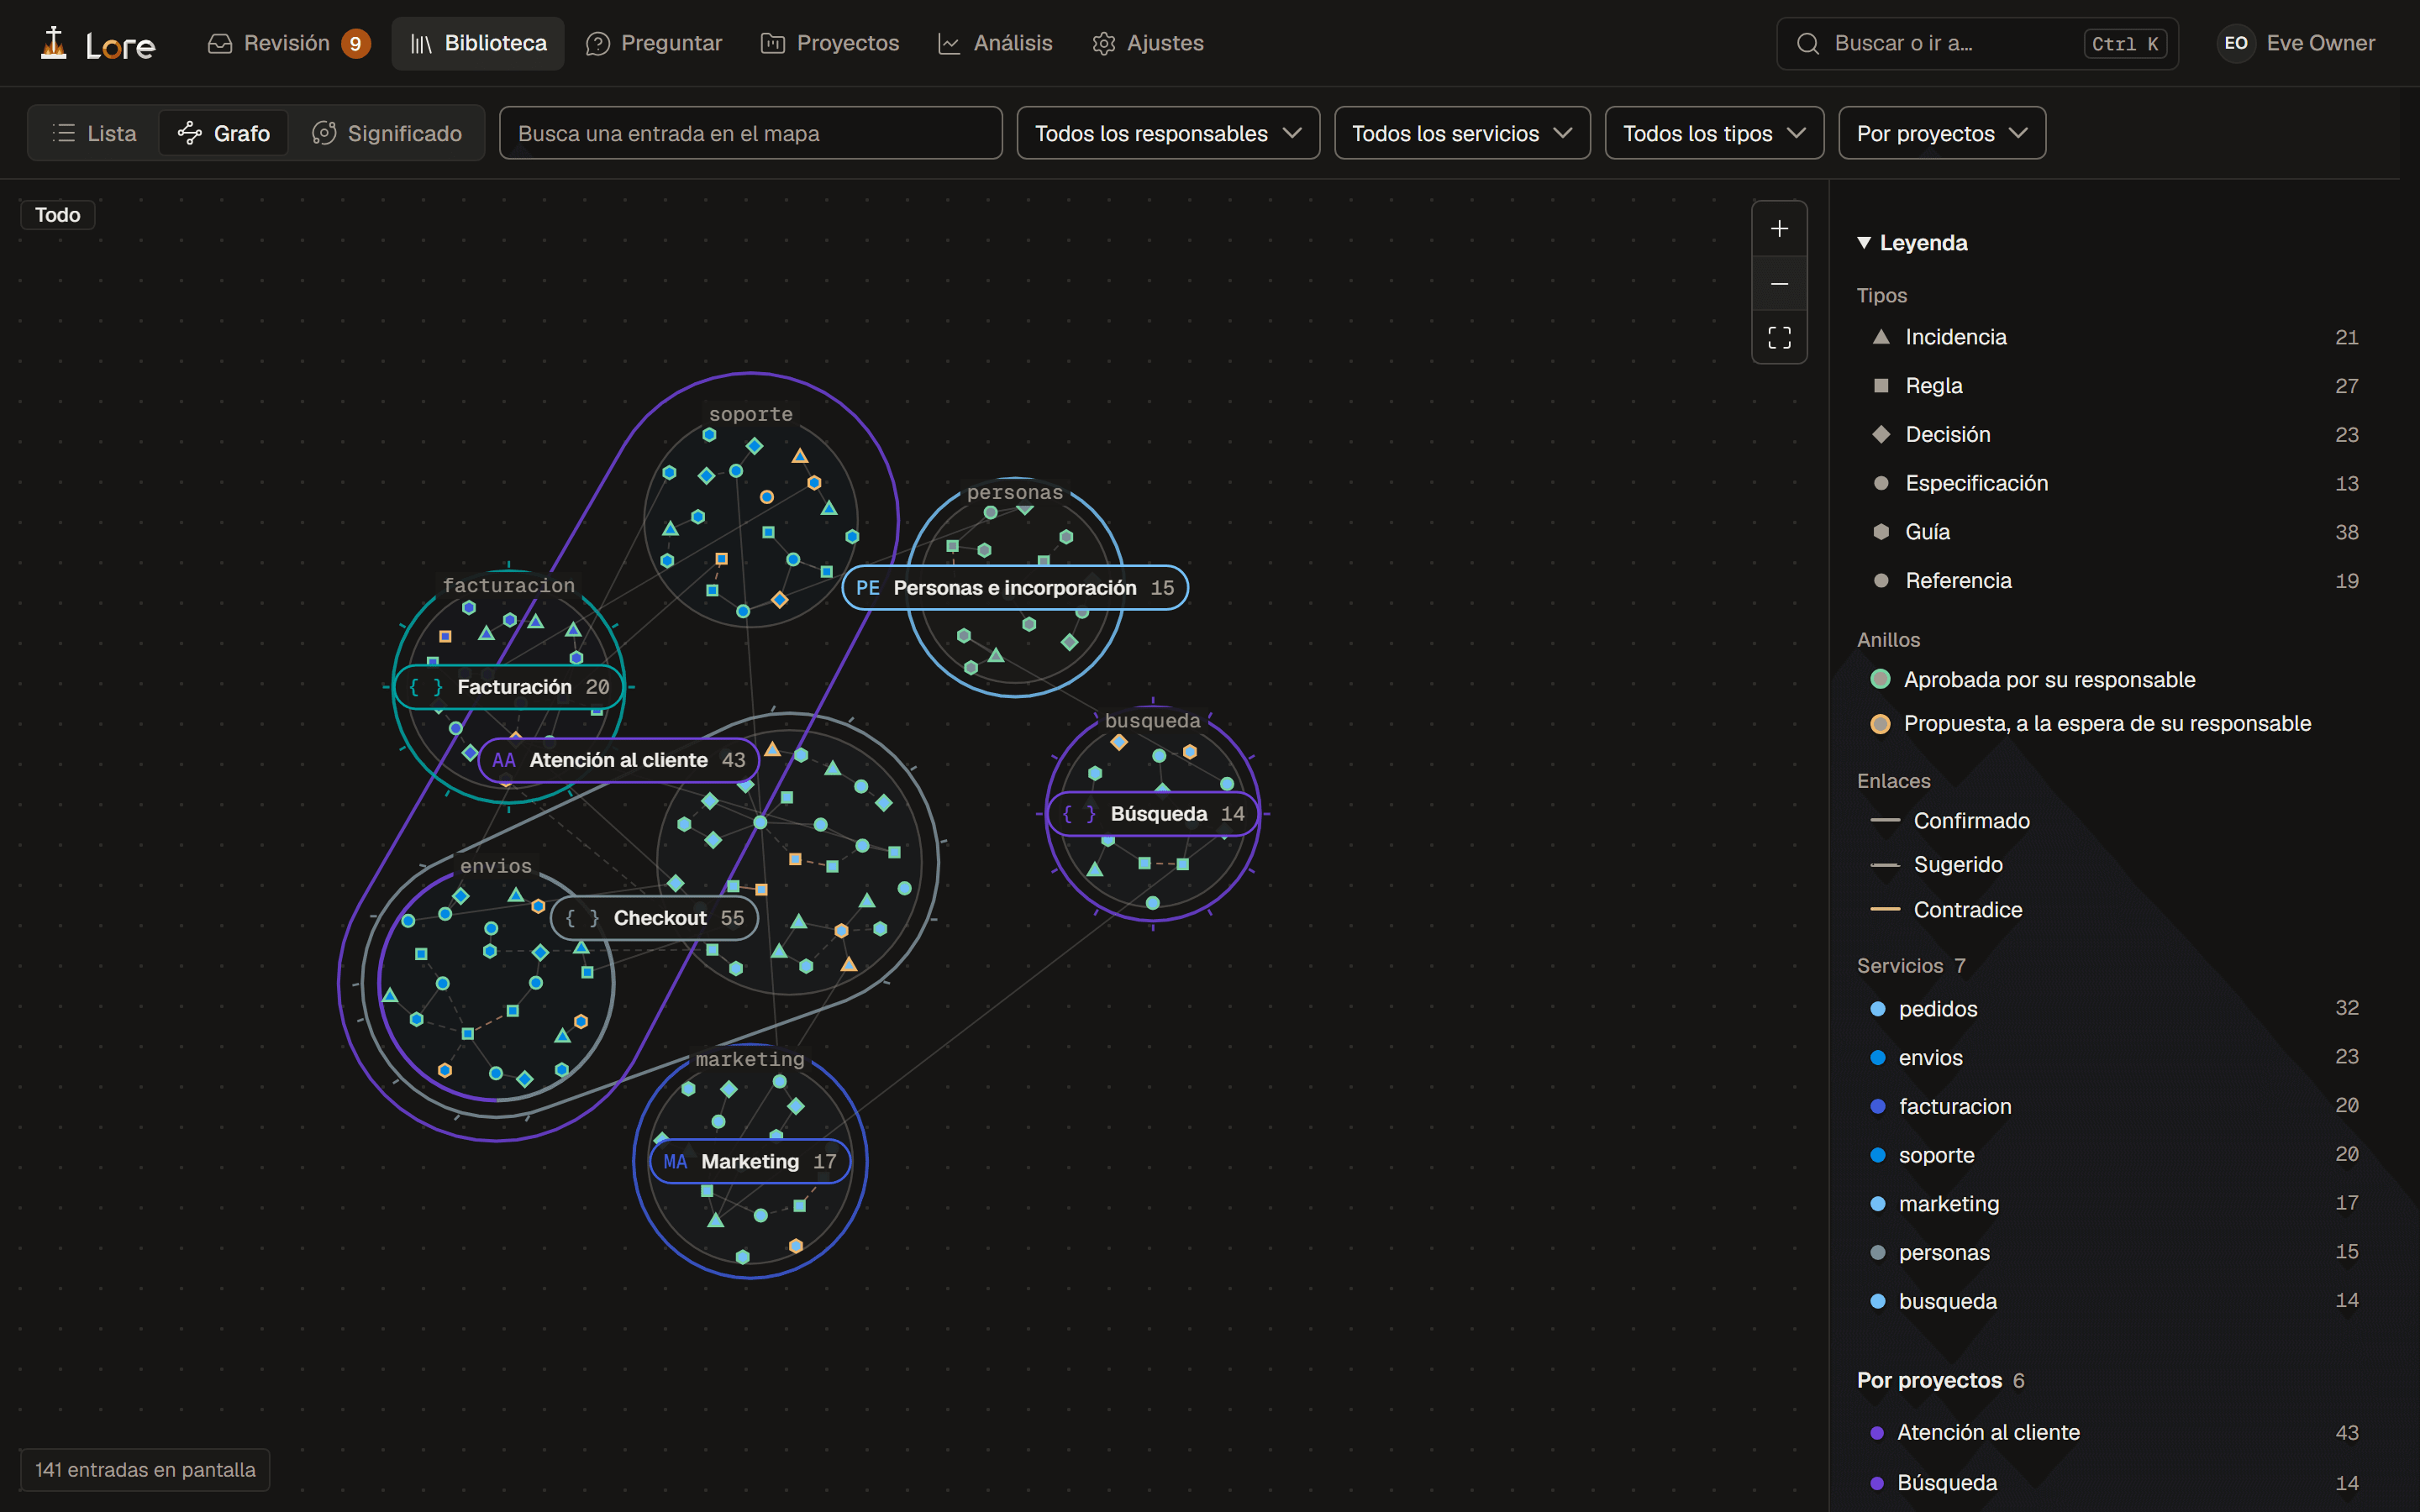The height and width of the screenshot is (1512, 2420).
Task: Click the Checkout cluster label
Action: coord(655,918)
